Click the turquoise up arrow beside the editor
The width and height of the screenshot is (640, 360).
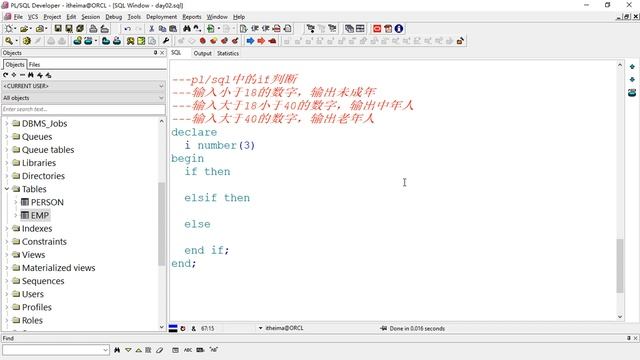[632, 67]
